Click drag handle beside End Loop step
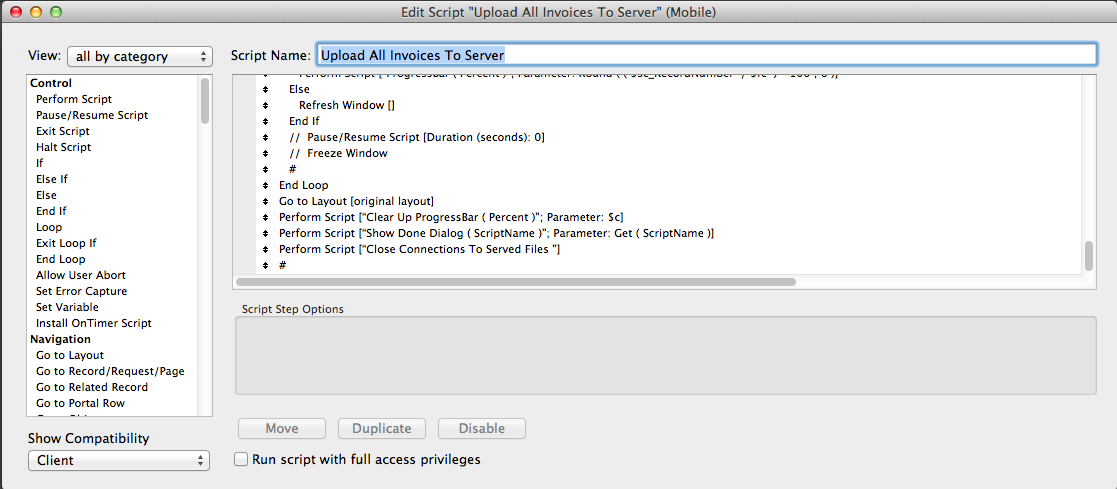This screenshot has width=1117, height=489. pyautogui.click(x=265, y=185)
